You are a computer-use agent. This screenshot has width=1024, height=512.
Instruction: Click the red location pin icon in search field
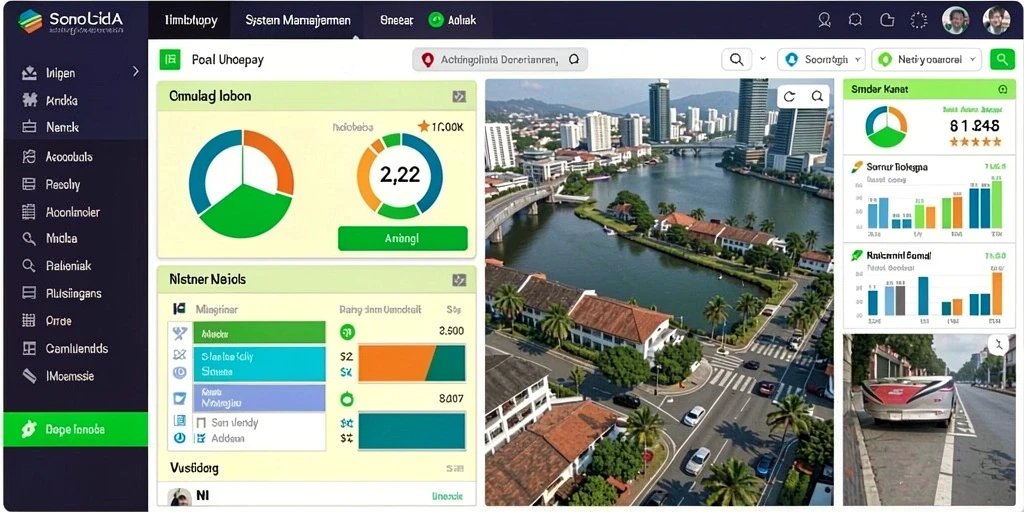tap(428, 60)
